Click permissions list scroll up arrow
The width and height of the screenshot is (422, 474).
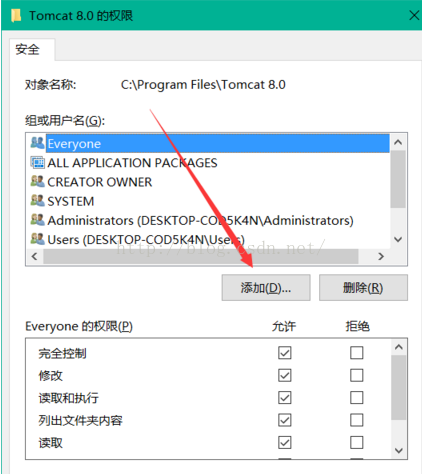[399, 347]
